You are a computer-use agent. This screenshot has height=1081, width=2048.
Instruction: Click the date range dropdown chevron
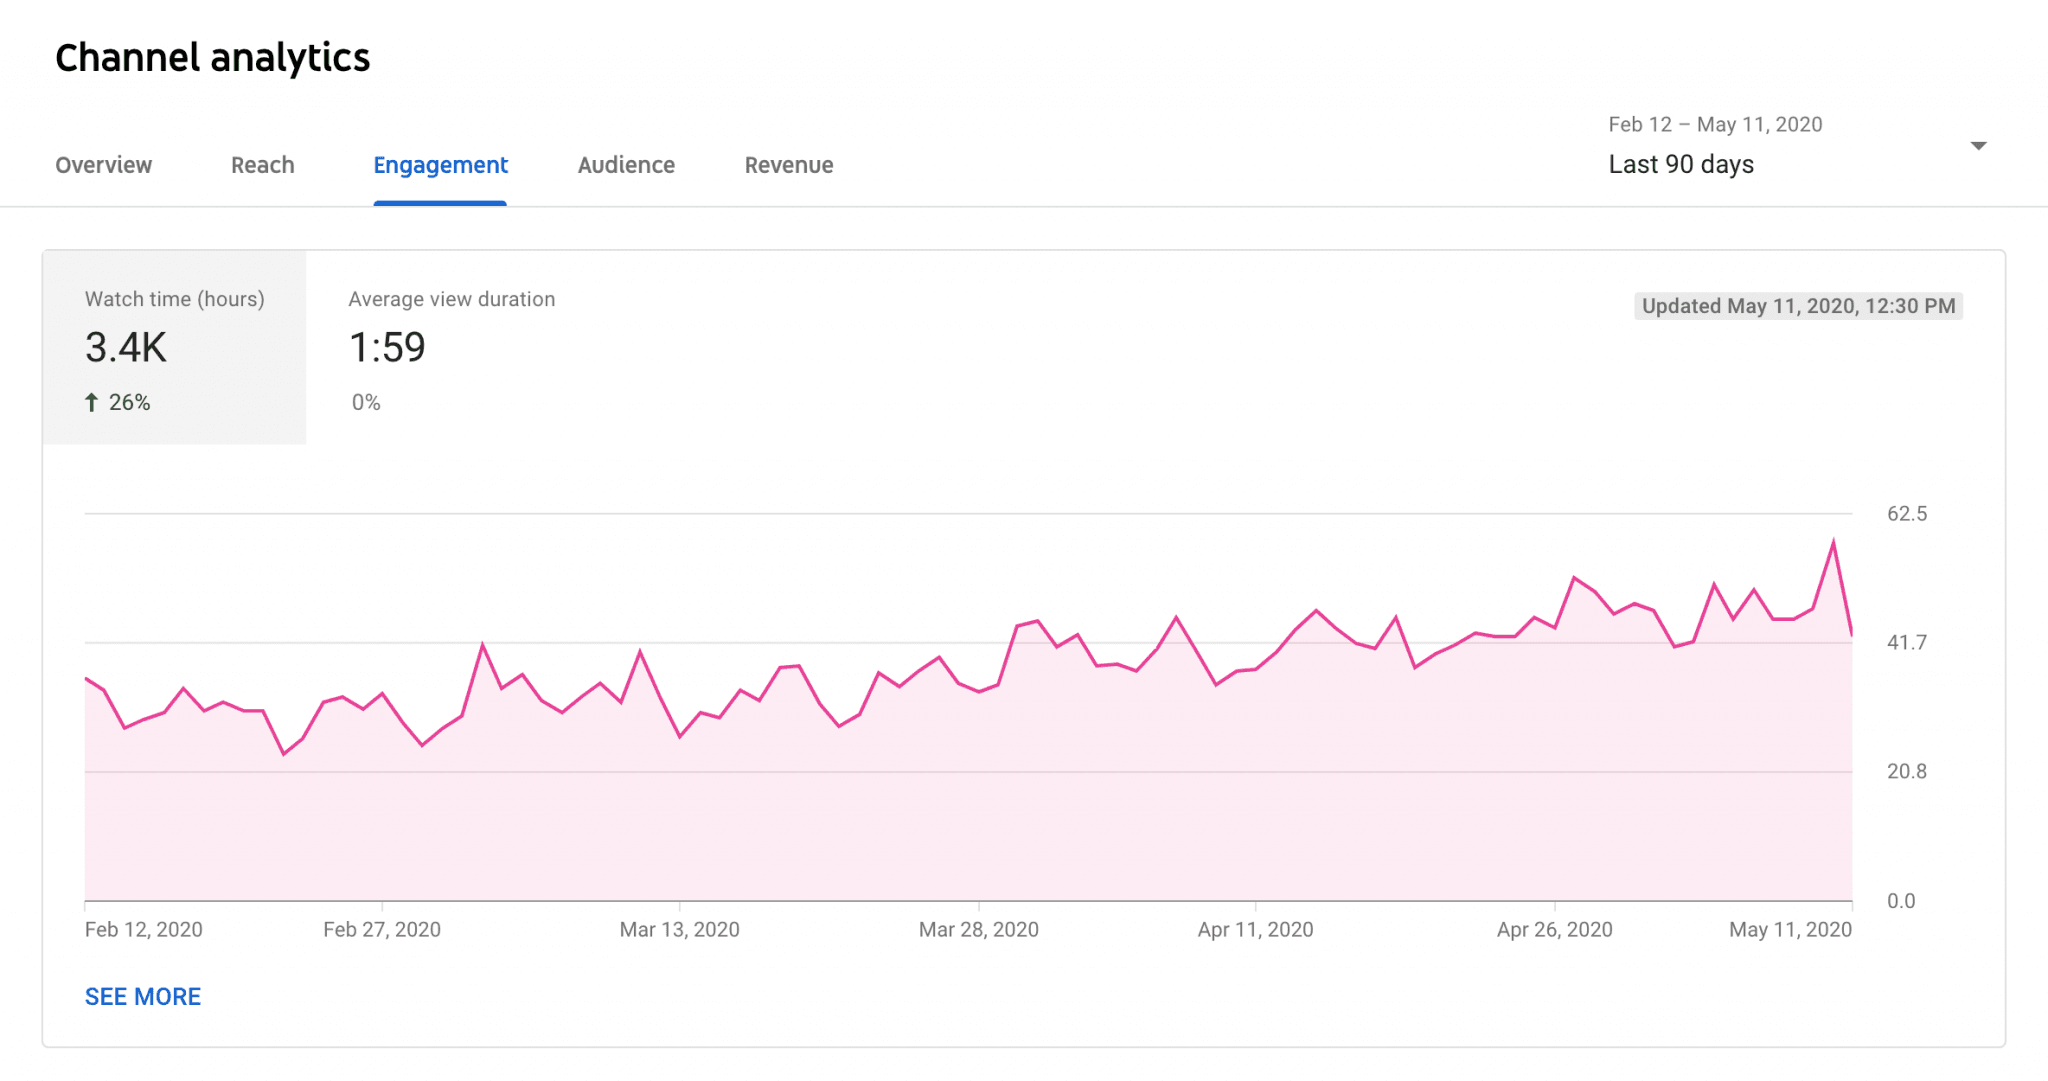[1978, 145]
